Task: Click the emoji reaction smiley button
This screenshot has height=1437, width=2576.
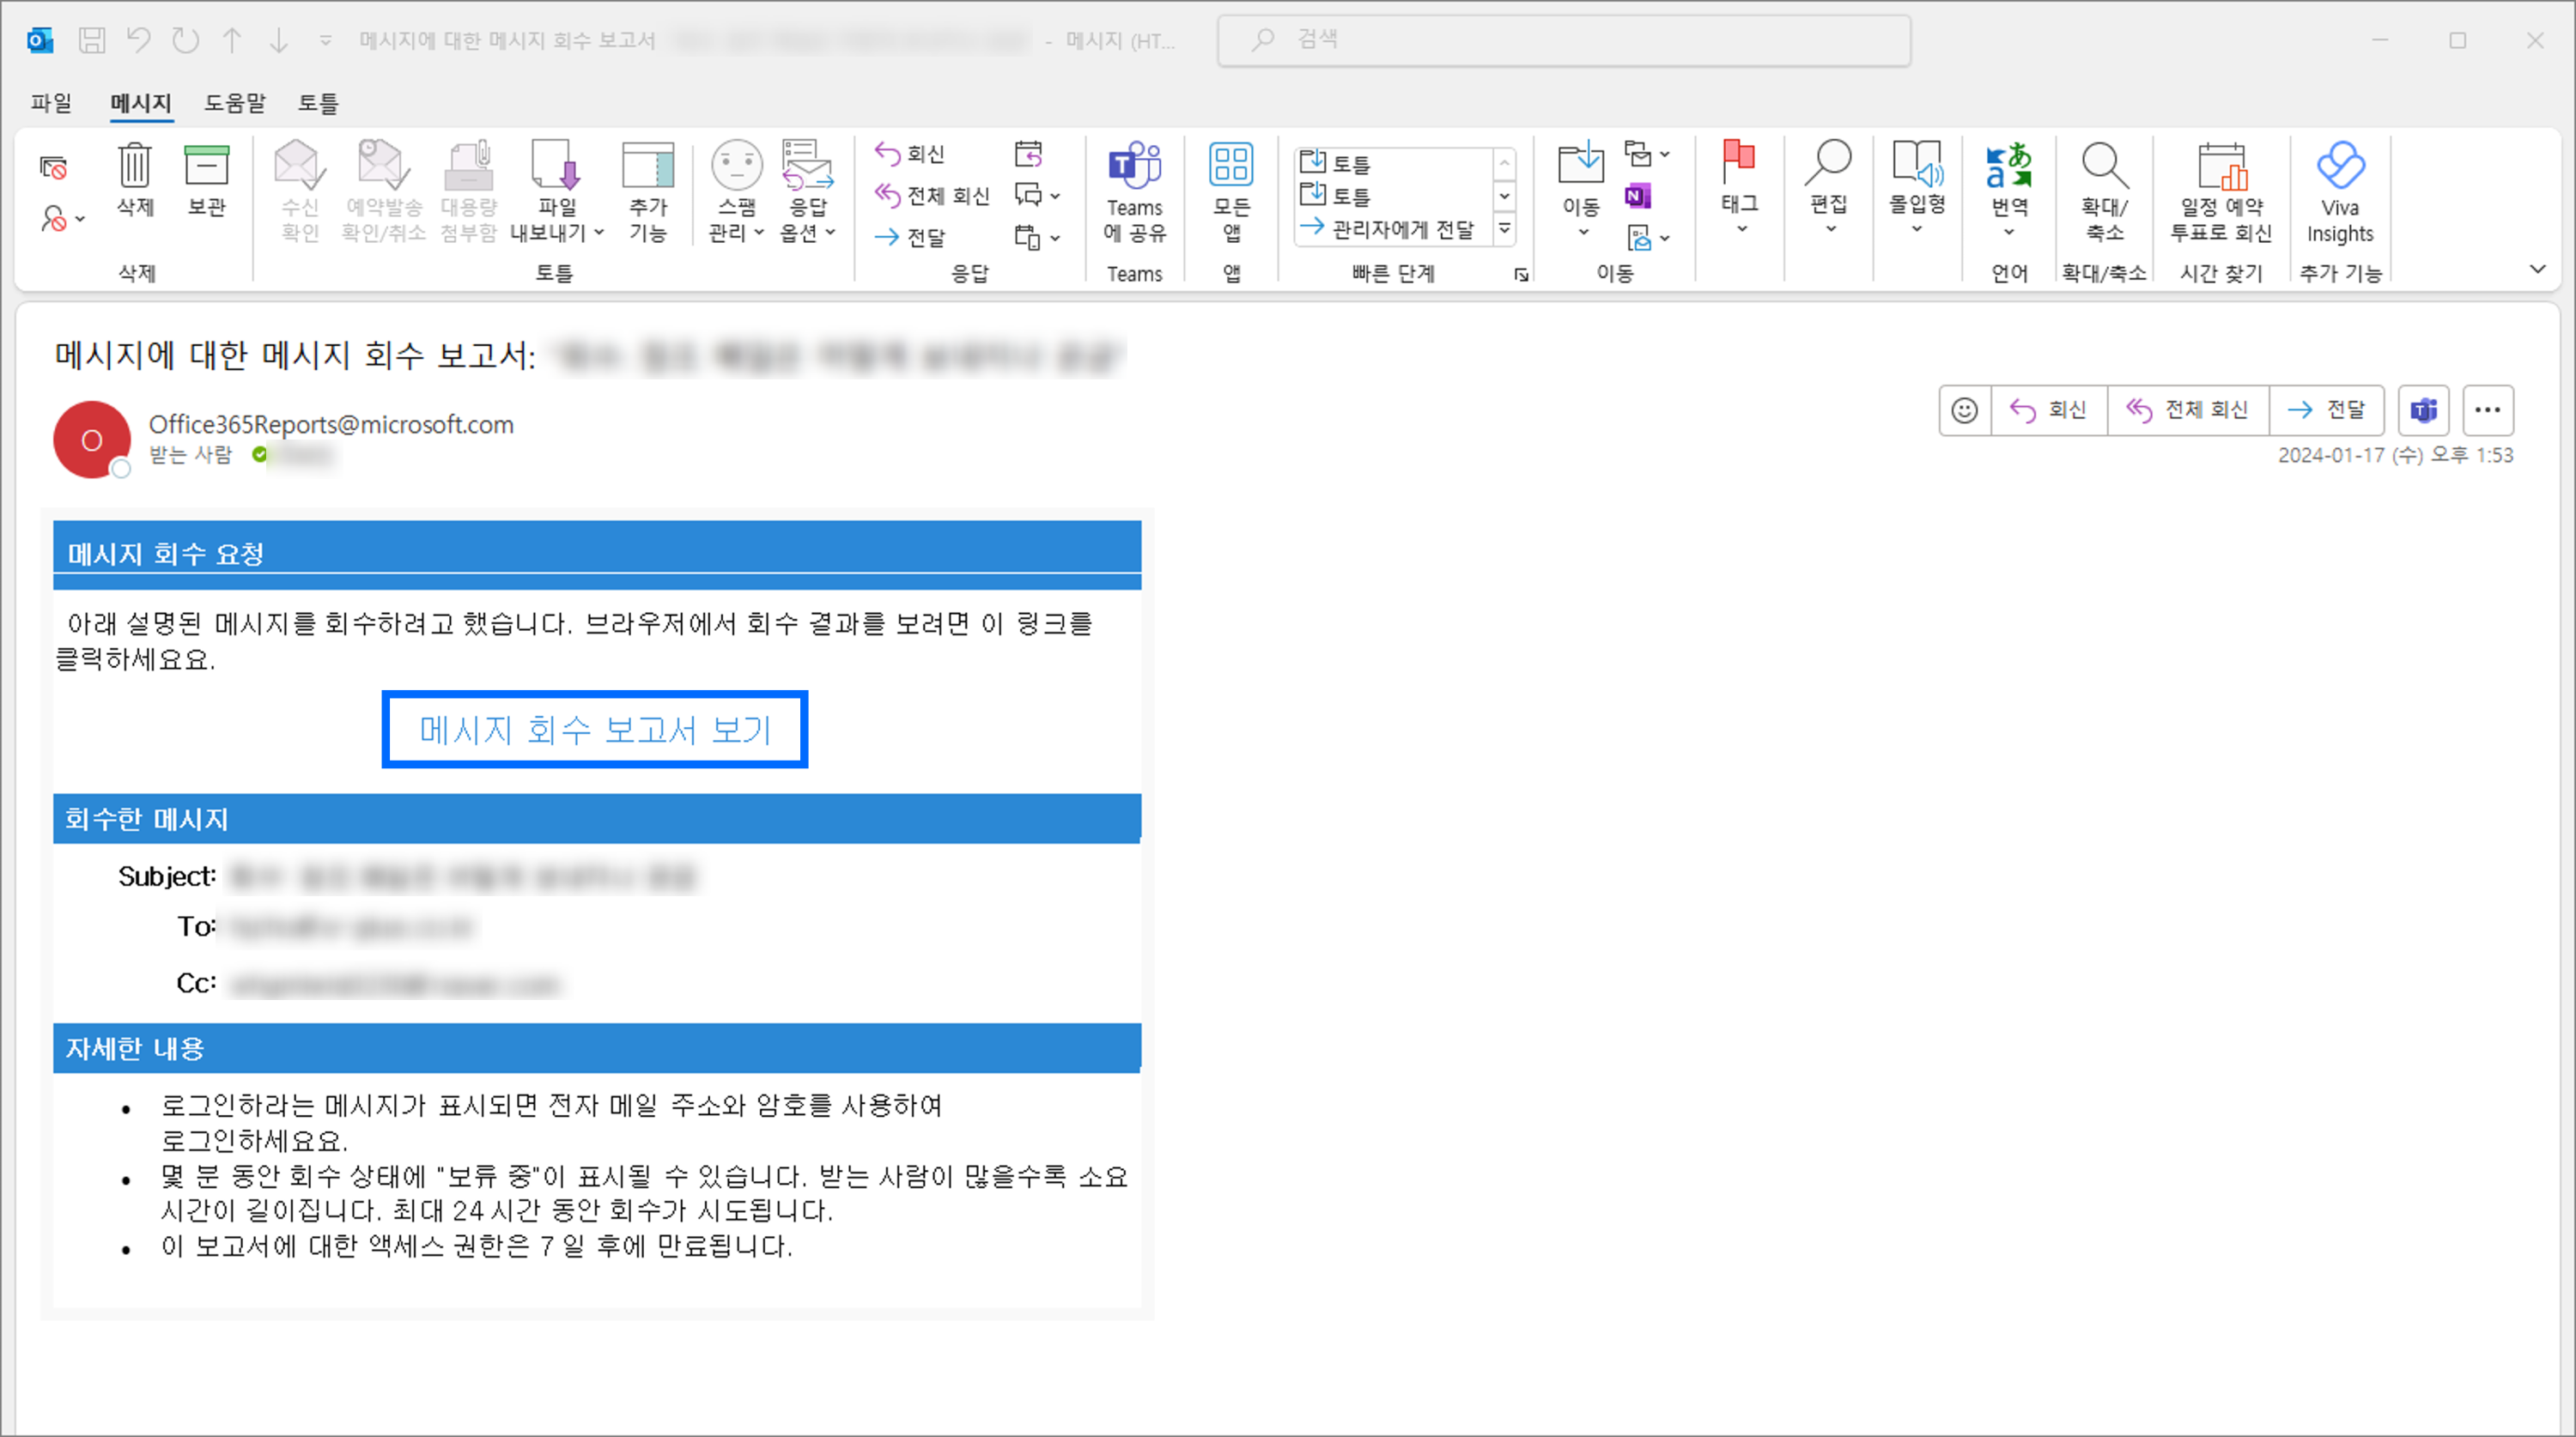Action: [1964, 410]
